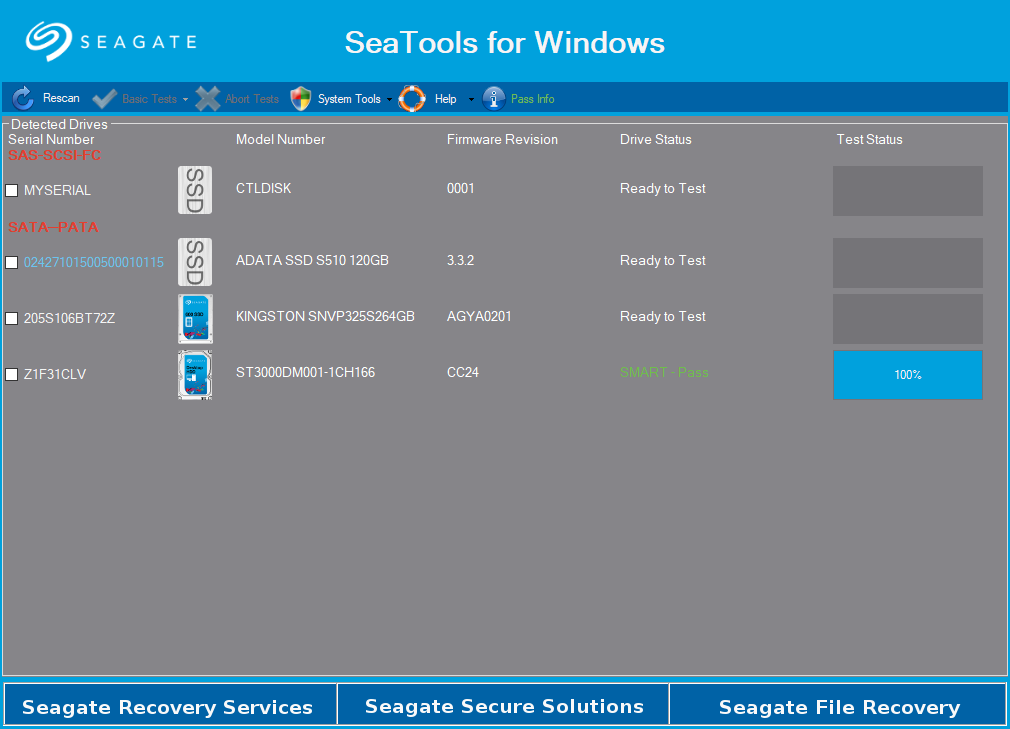Click the MYSERIAL serial number text
The height and width of the screenshot is (729, 1010).
click(x=57, y=190)
